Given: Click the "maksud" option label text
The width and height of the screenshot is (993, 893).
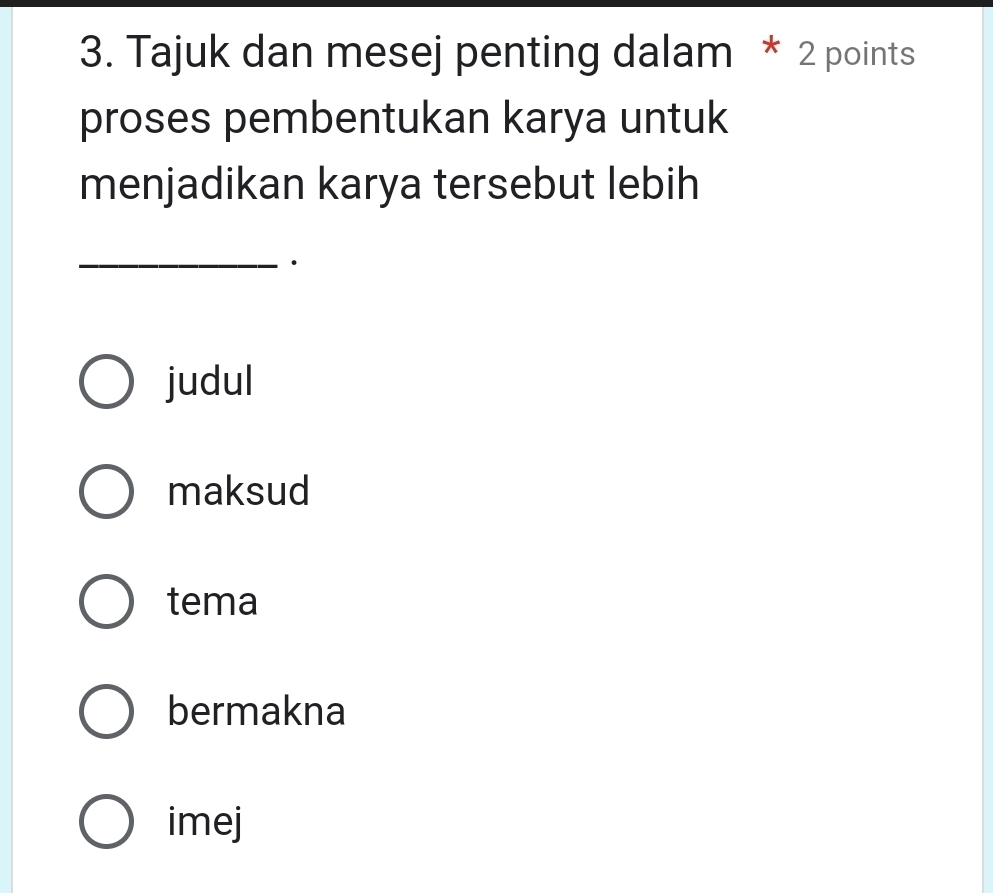Looking at the screenshot, I should (x=239, y=491).
